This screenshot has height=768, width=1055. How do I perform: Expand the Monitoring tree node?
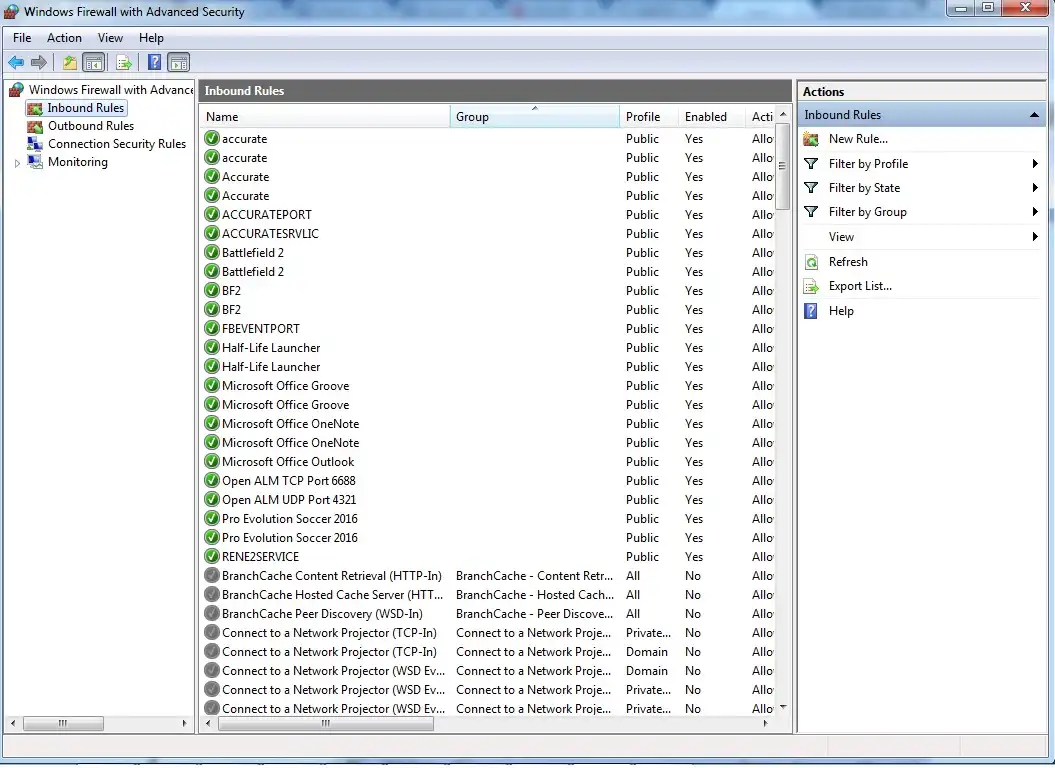(17, 163)
